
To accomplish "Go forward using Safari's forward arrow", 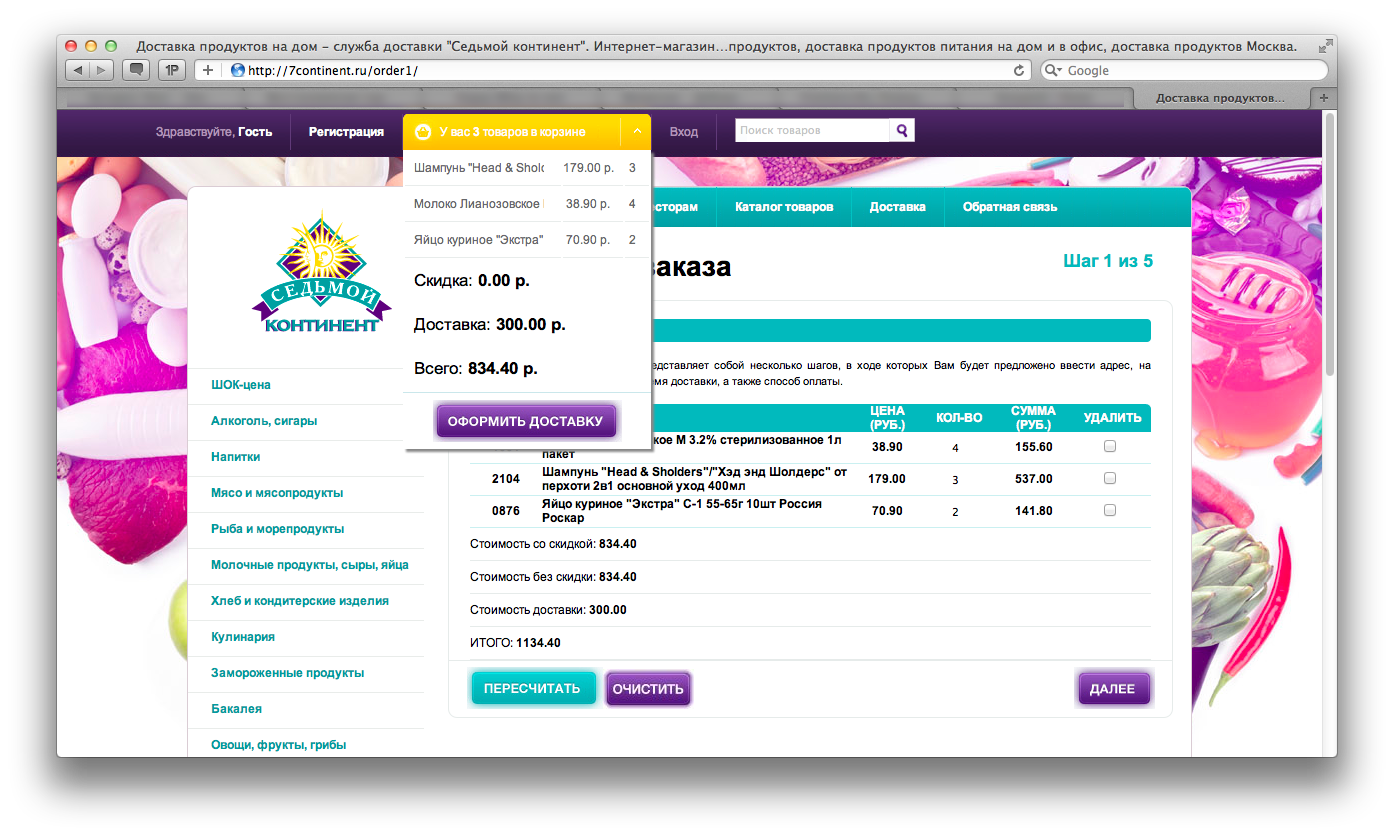I will (103, 70).
